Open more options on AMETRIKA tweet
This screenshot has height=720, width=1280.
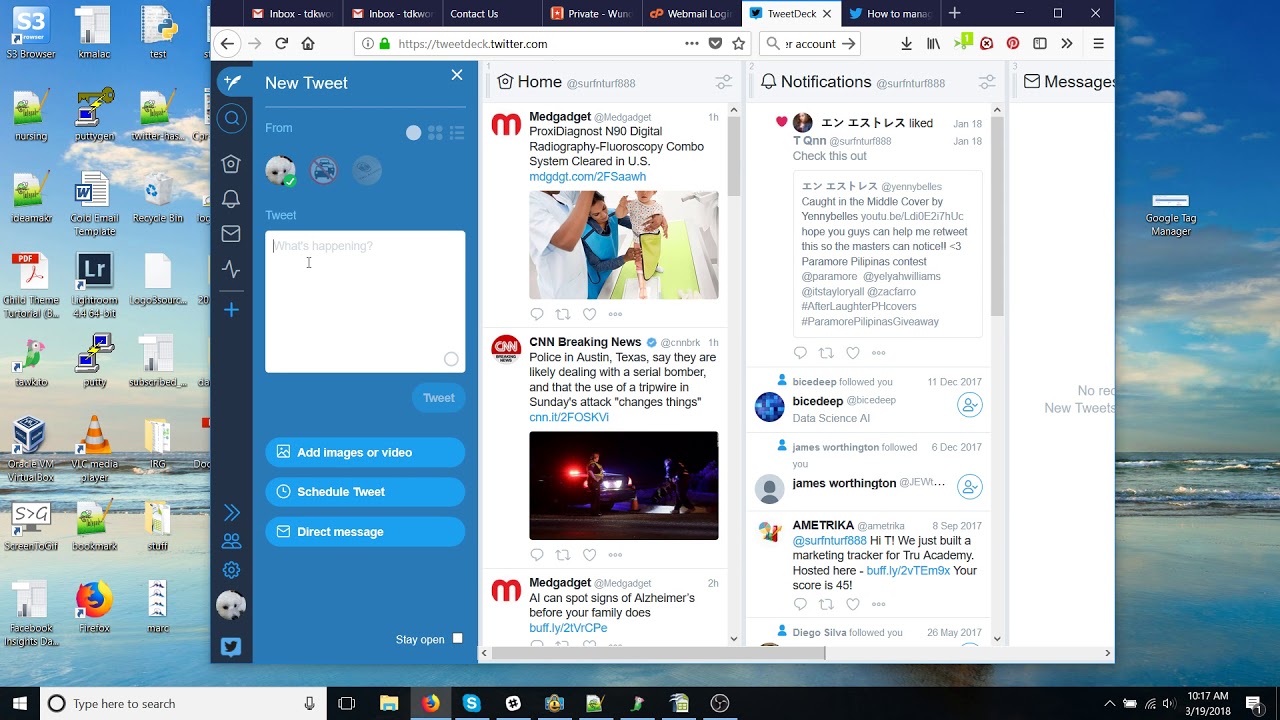pos(878,604)
